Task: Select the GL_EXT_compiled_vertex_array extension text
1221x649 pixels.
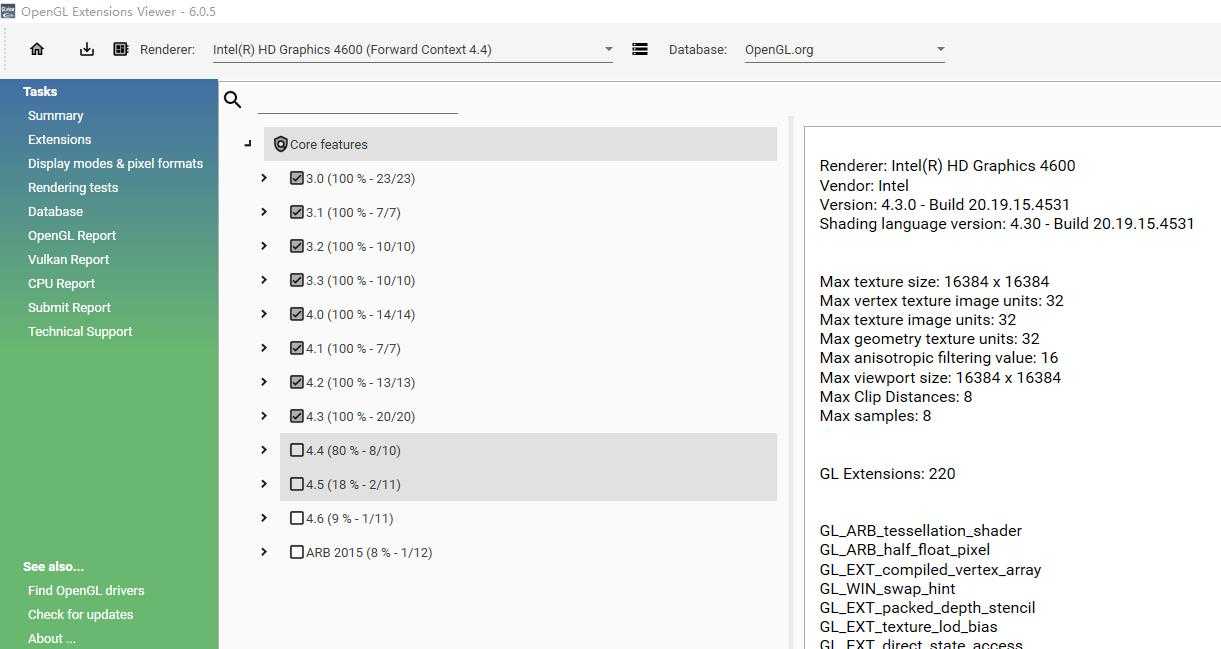Action: [930, 570]
